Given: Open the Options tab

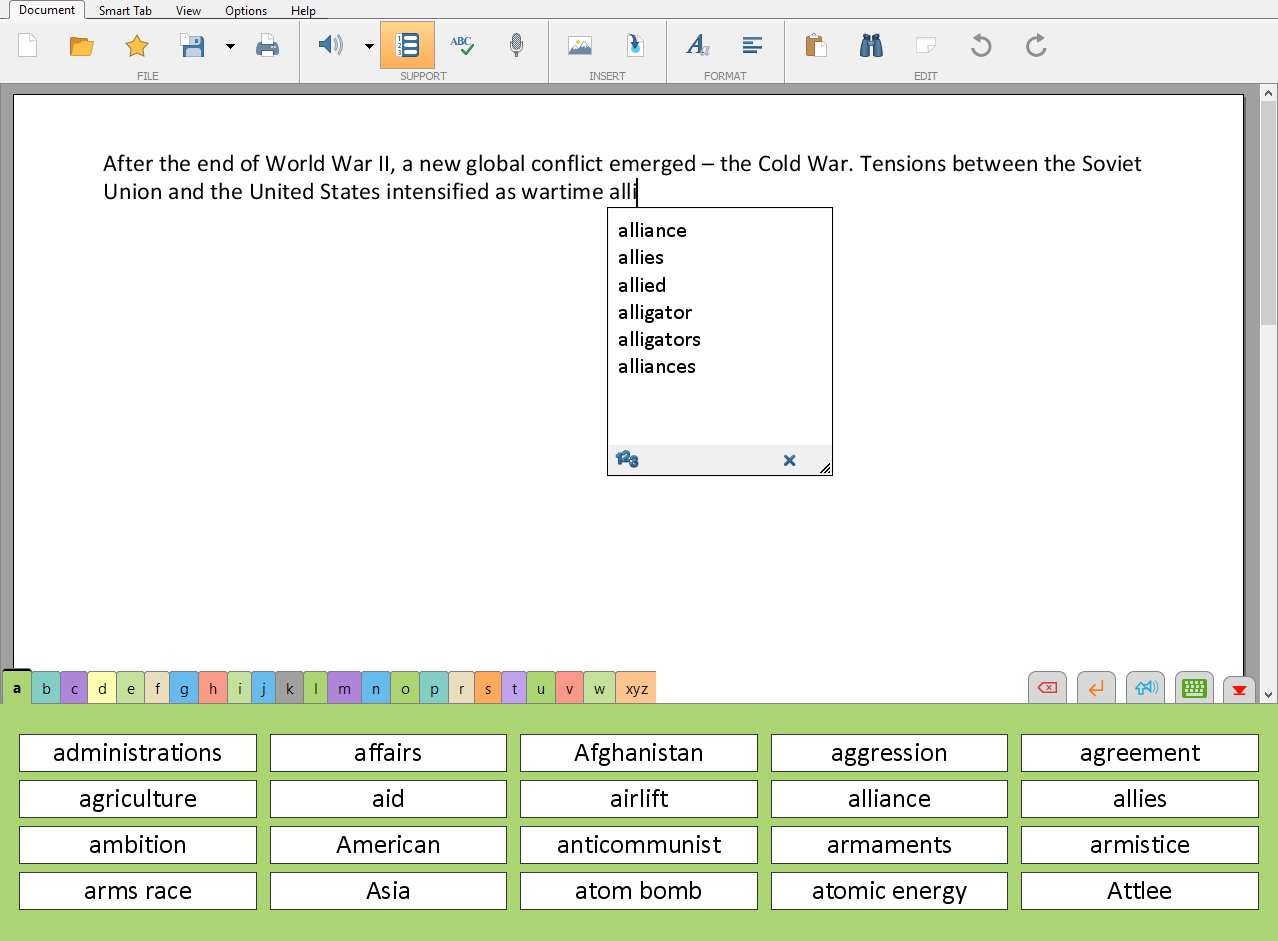Looking at the screenshot, I should tap(246, 11).
